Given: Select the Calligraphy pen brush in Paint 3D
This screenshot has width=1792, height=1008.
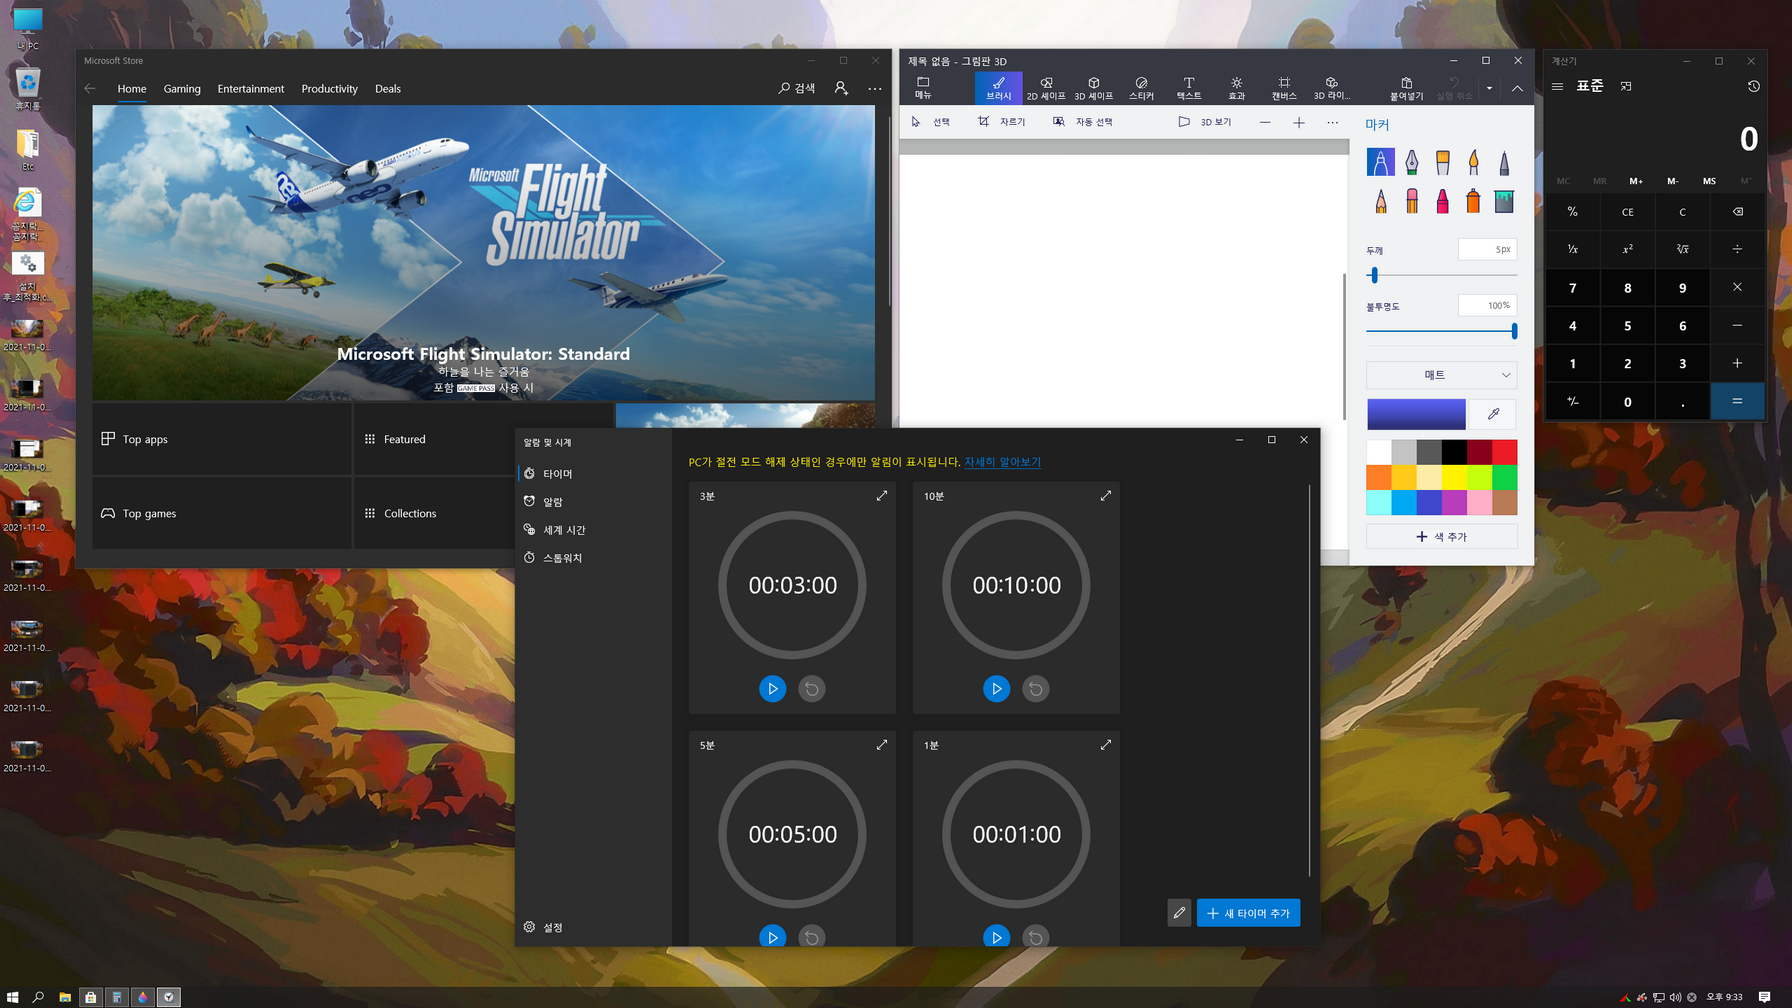Looking at the screenshot, I should point(1411,162).
